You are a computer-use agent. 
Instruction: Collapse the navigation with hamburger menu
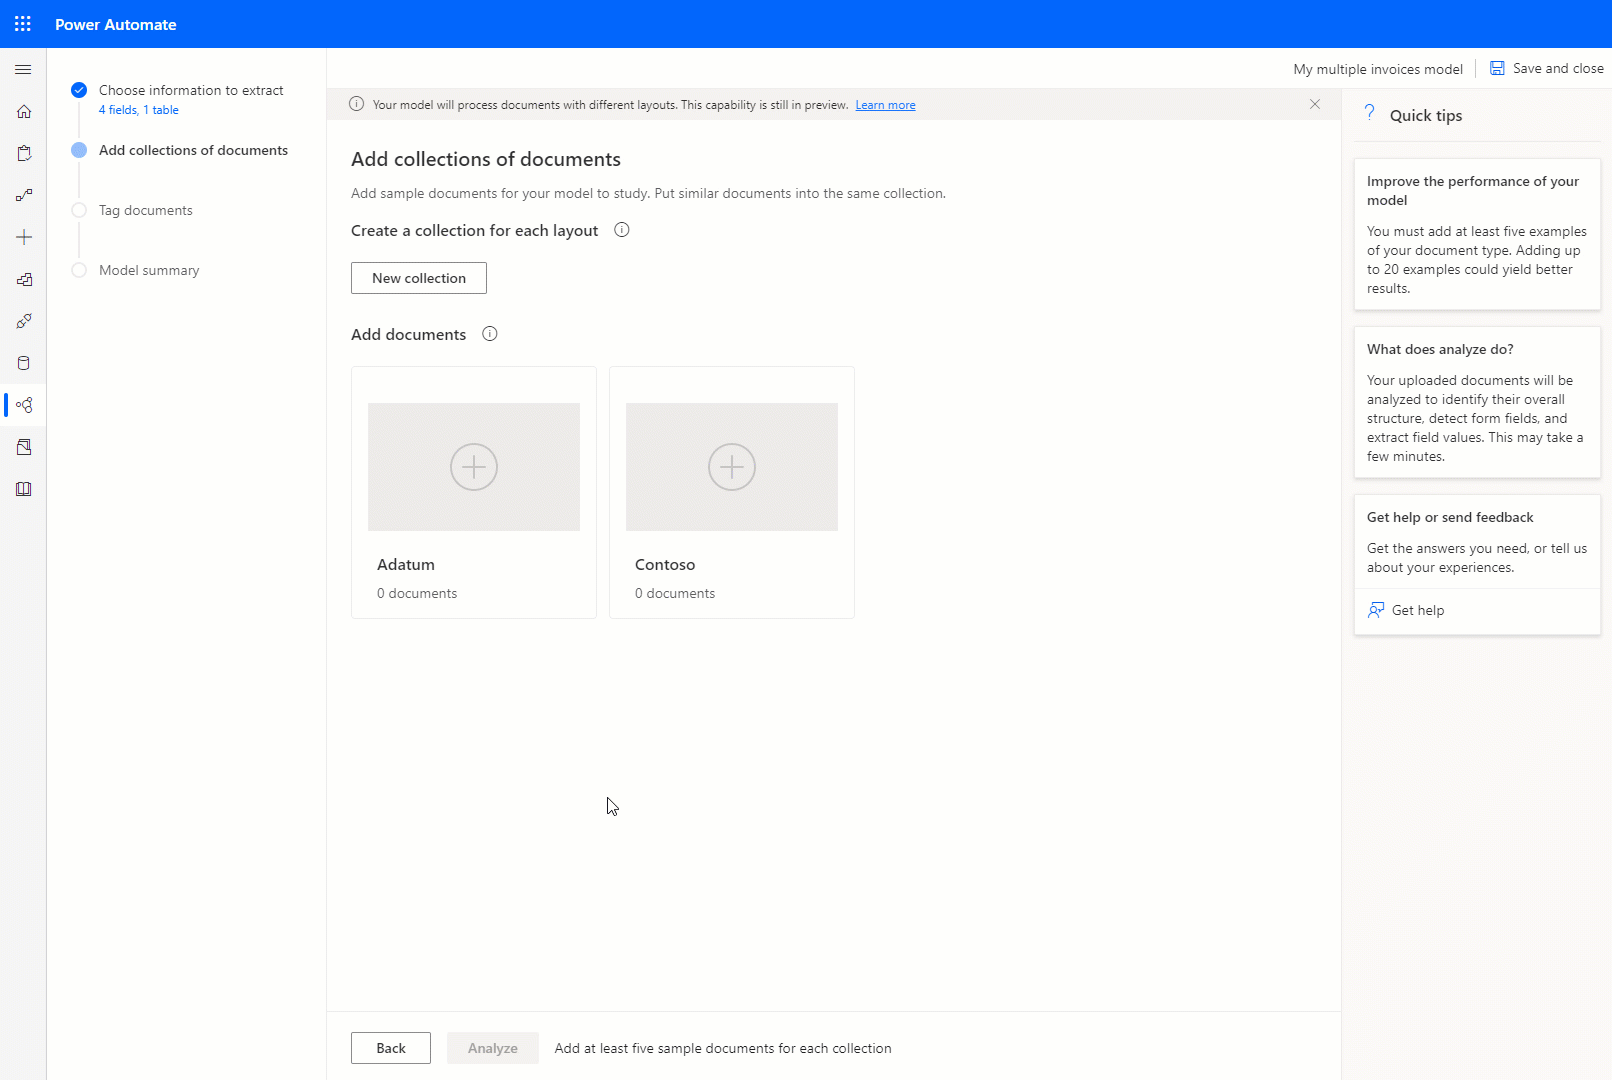(23, 69)
